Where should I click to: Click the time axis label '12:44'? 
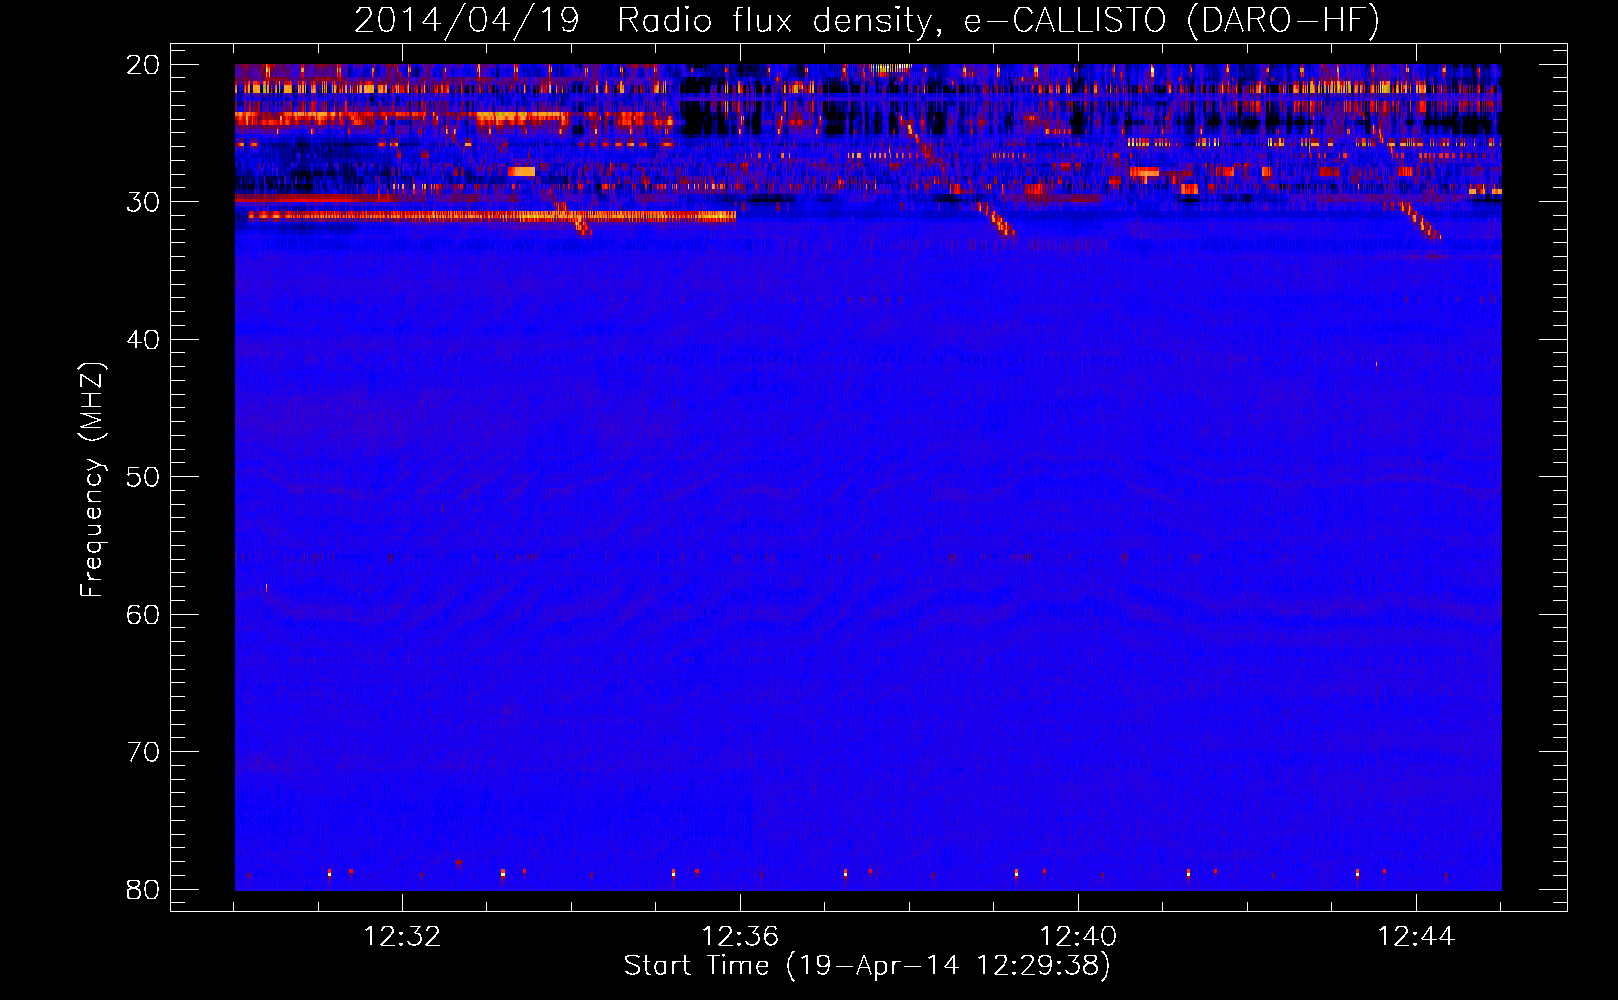pyautogui.click(x=1416, y=937)
